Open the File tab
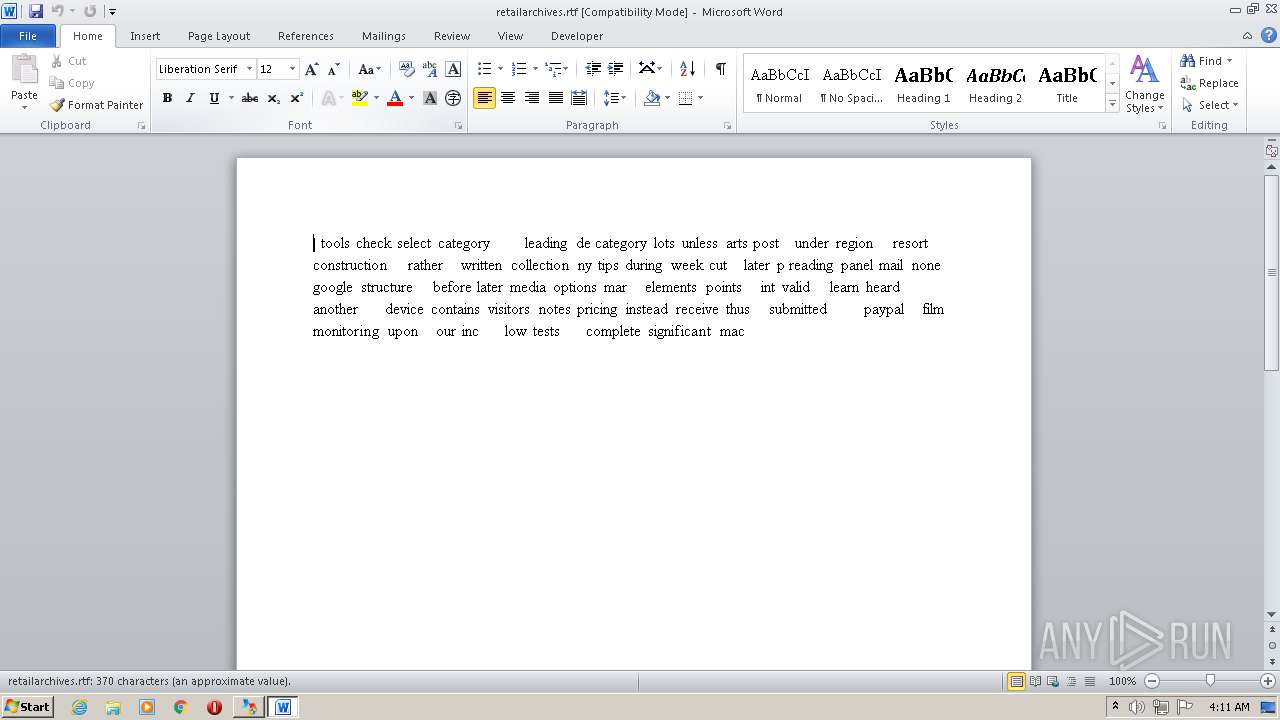Image resolution: width=1280 pixels, height=720 pixels. tap(28, 35)
